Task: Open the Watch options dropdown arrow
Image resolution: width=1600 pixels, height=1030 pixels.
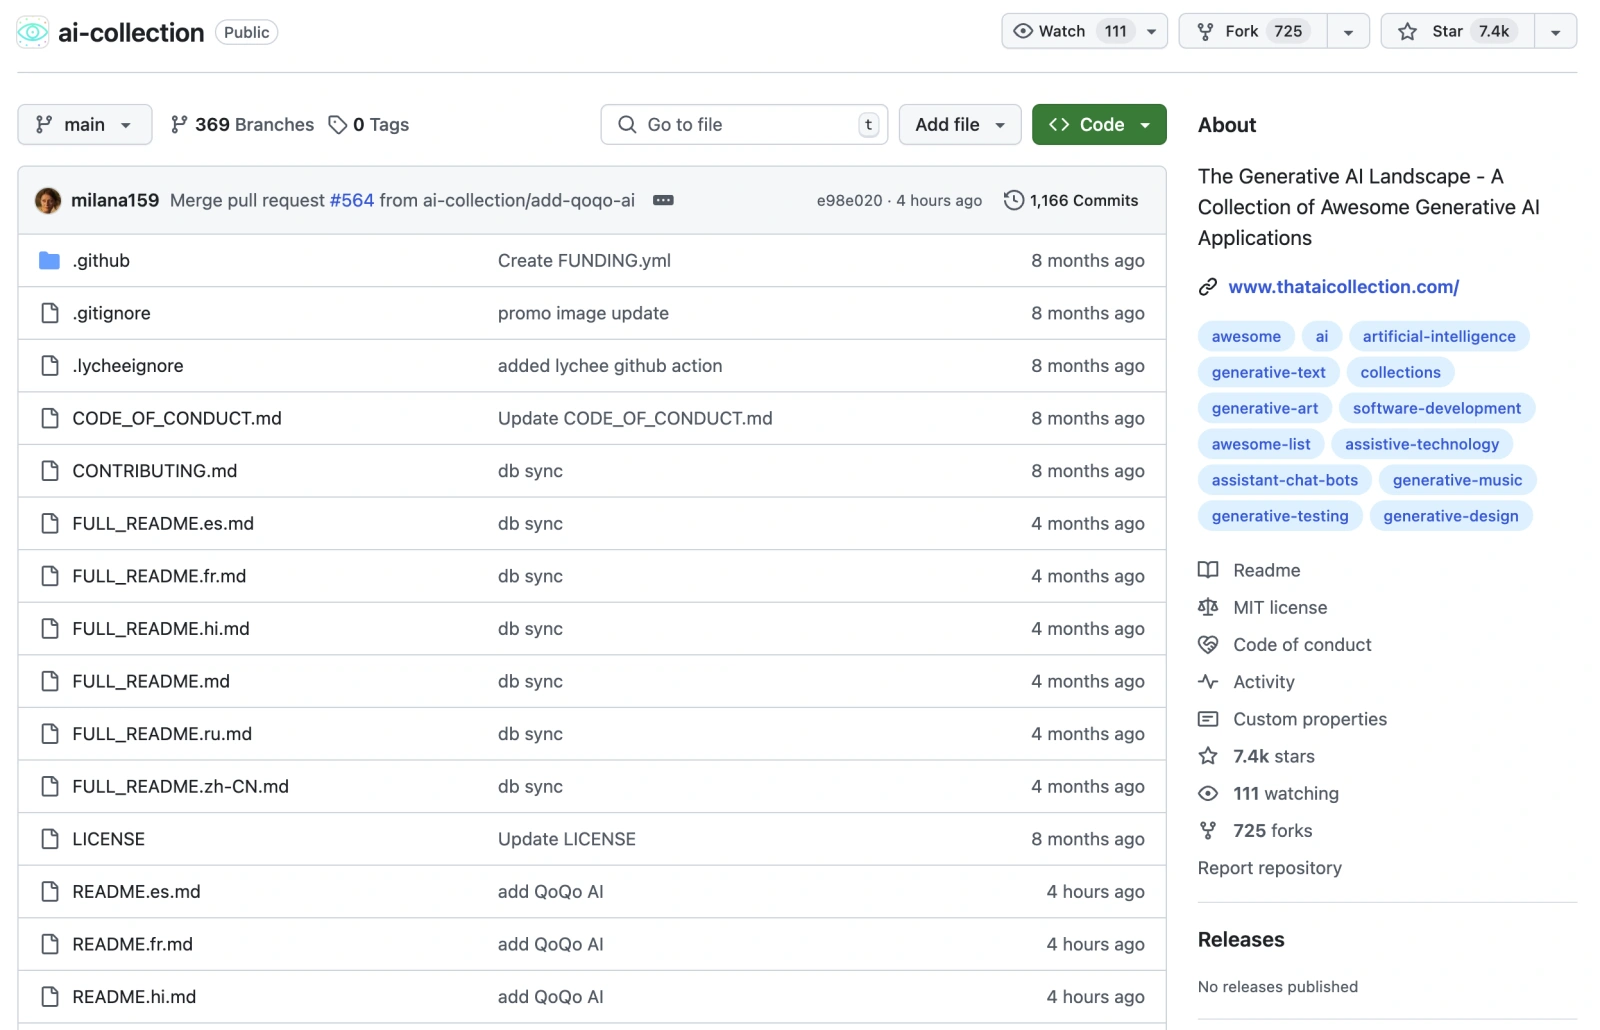Action: 1152,32
